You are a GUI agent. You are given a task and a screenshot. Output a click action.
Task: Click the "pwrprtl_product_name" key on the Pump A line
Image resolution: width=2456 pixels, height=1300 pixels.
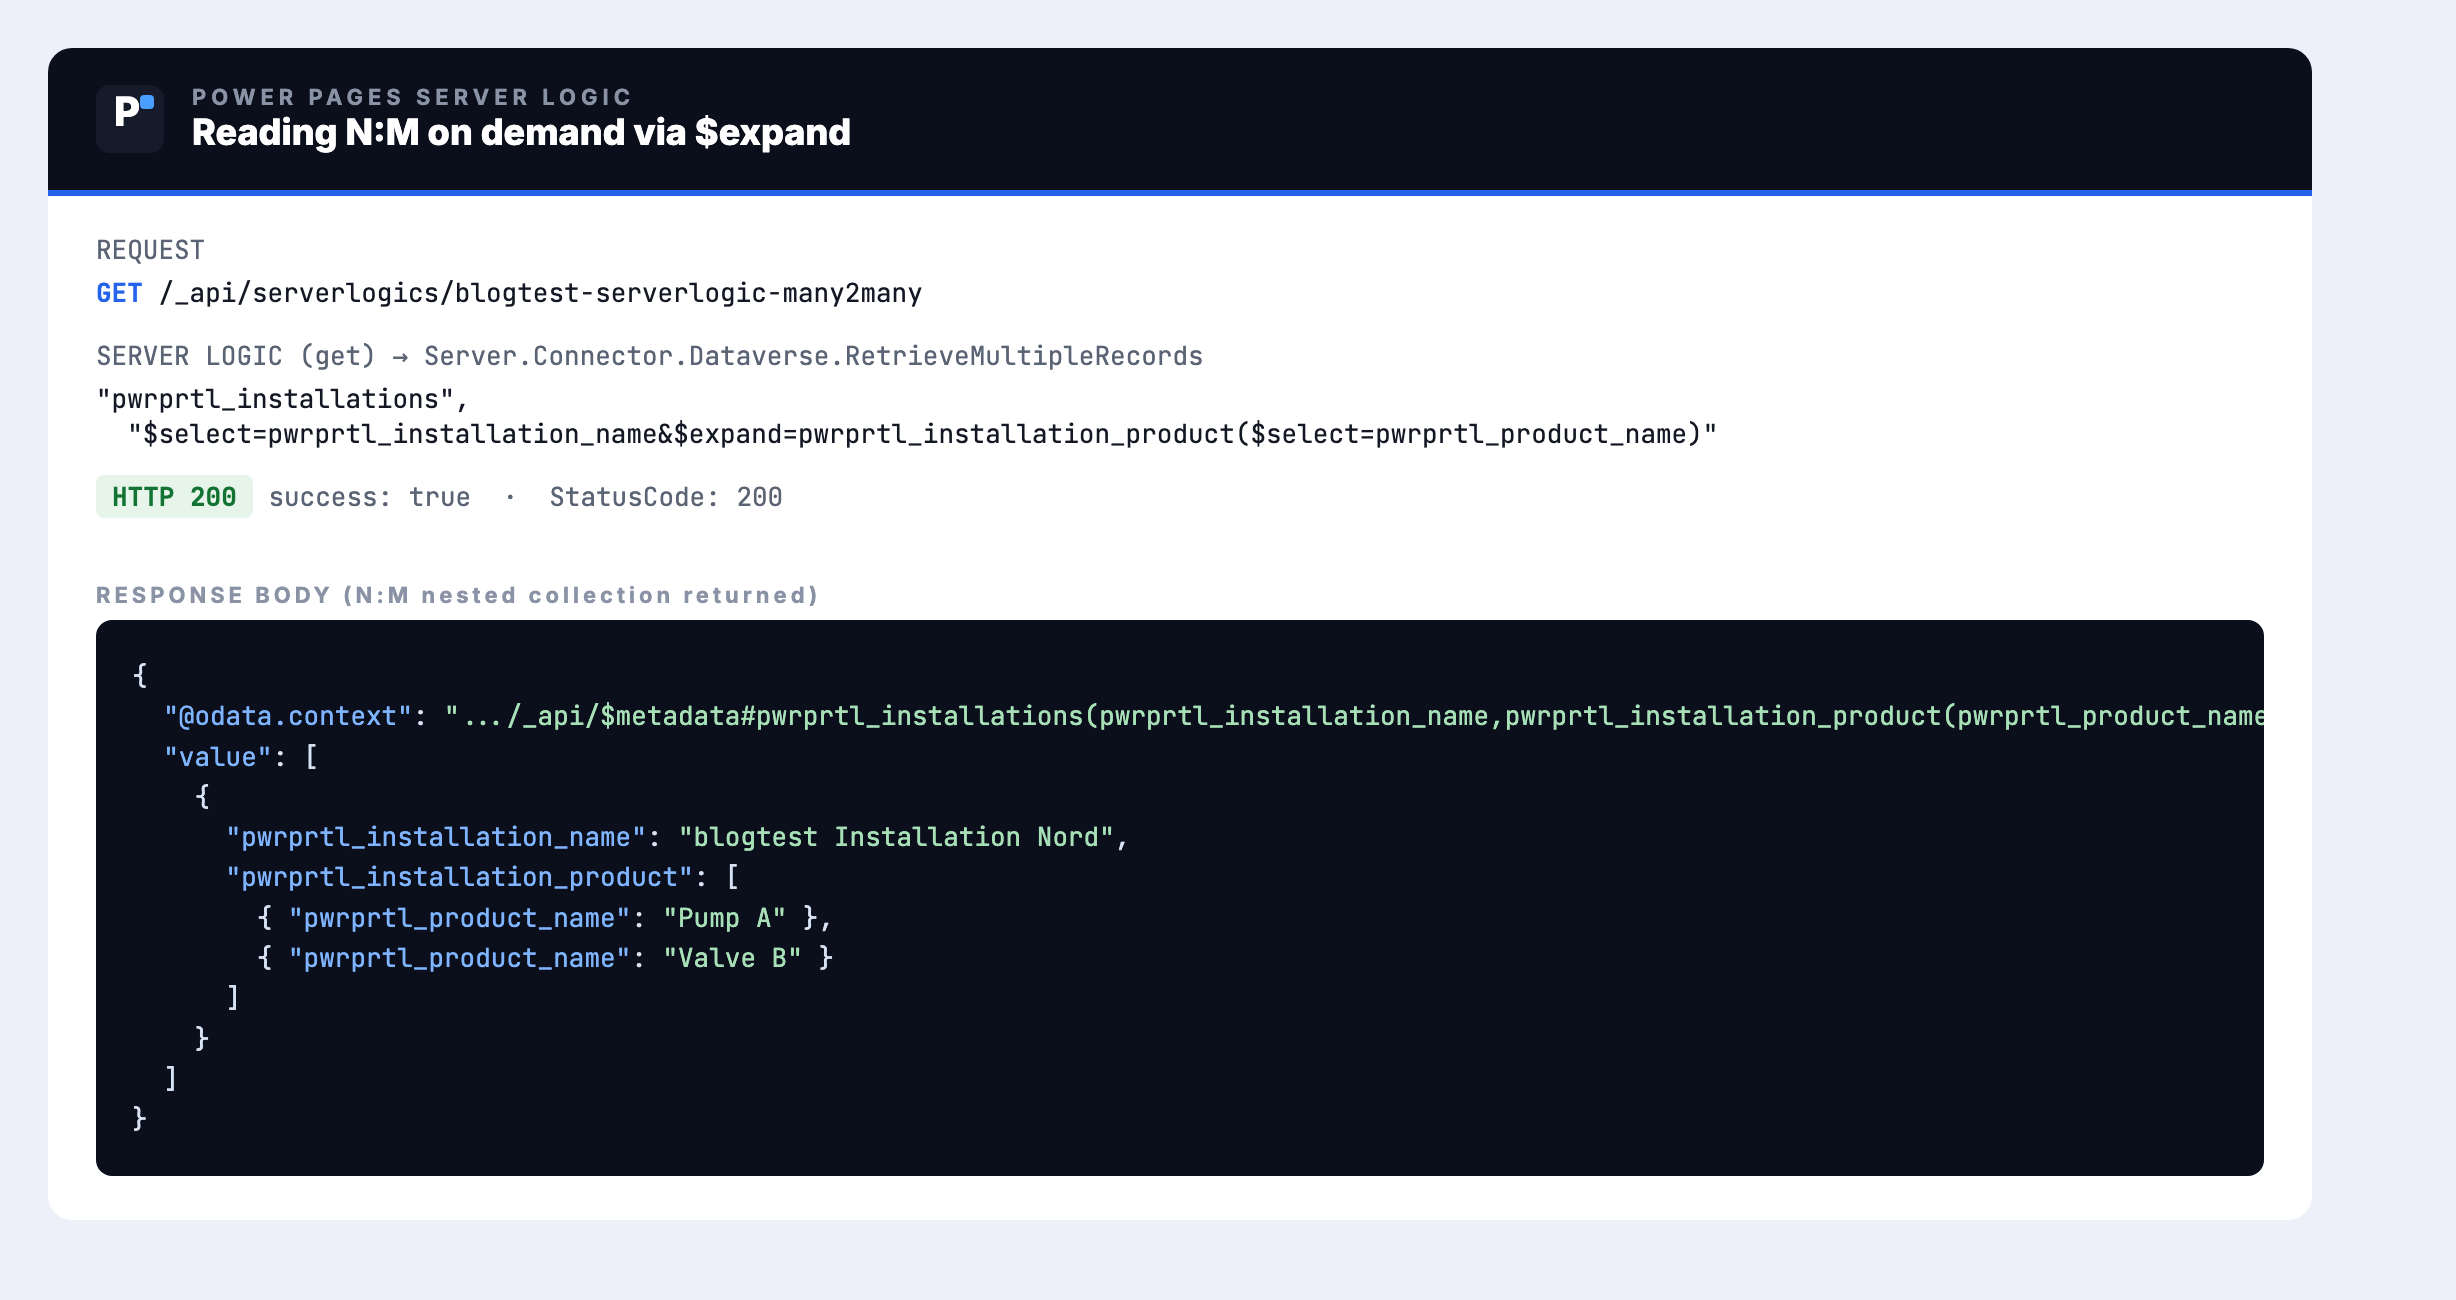coord(460,918)
